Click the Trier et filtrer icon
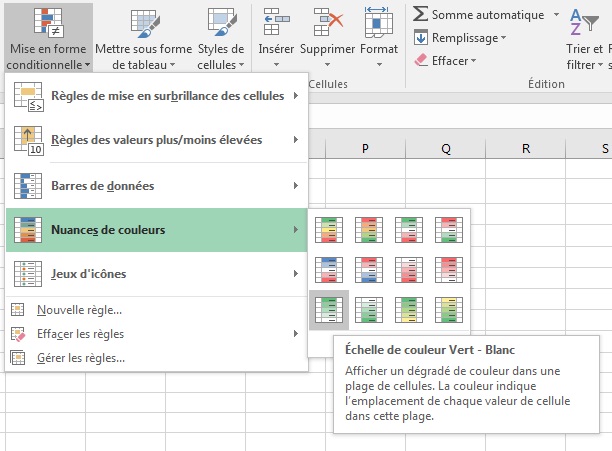This screenshot has width=612, height=451. pos(583,23)
